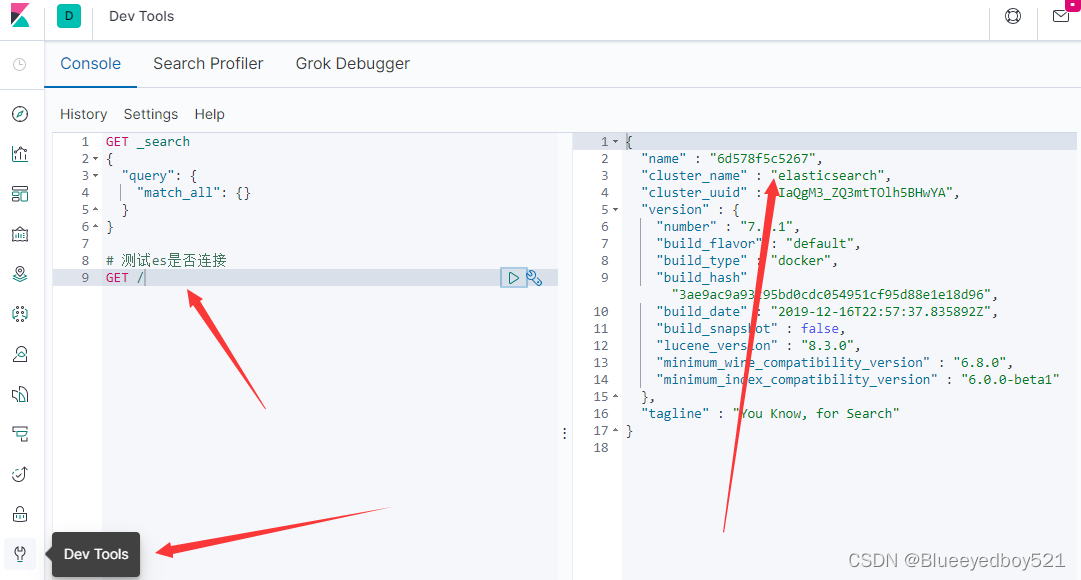Toggle fold arrow at response line 15

coord(616,397)
